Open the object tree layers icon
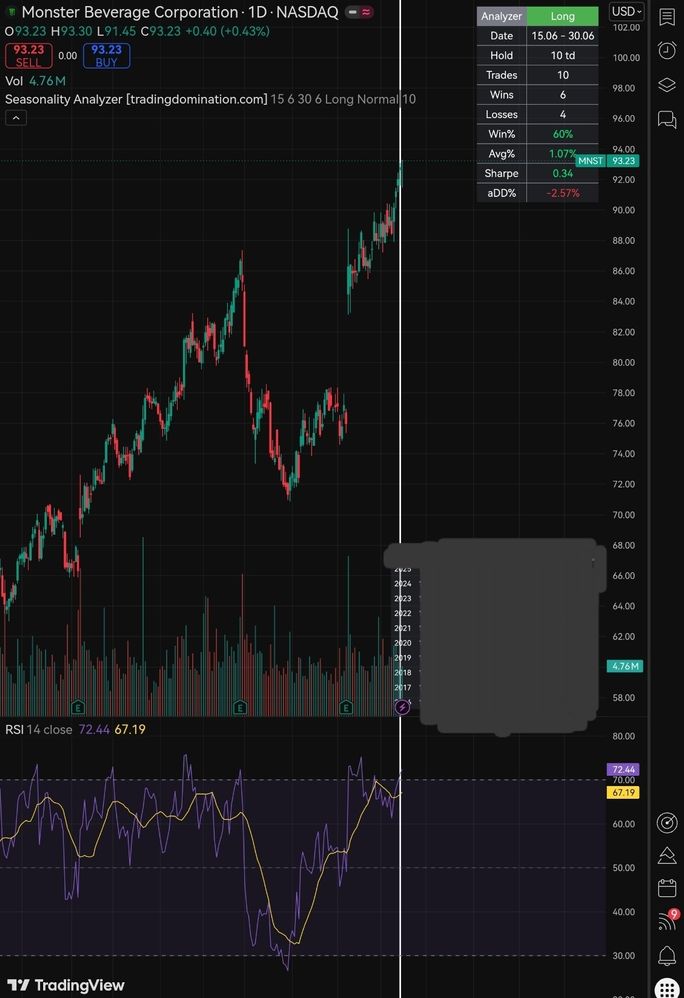The height and width of the screenshot is (998, 684). coord(666,85)
